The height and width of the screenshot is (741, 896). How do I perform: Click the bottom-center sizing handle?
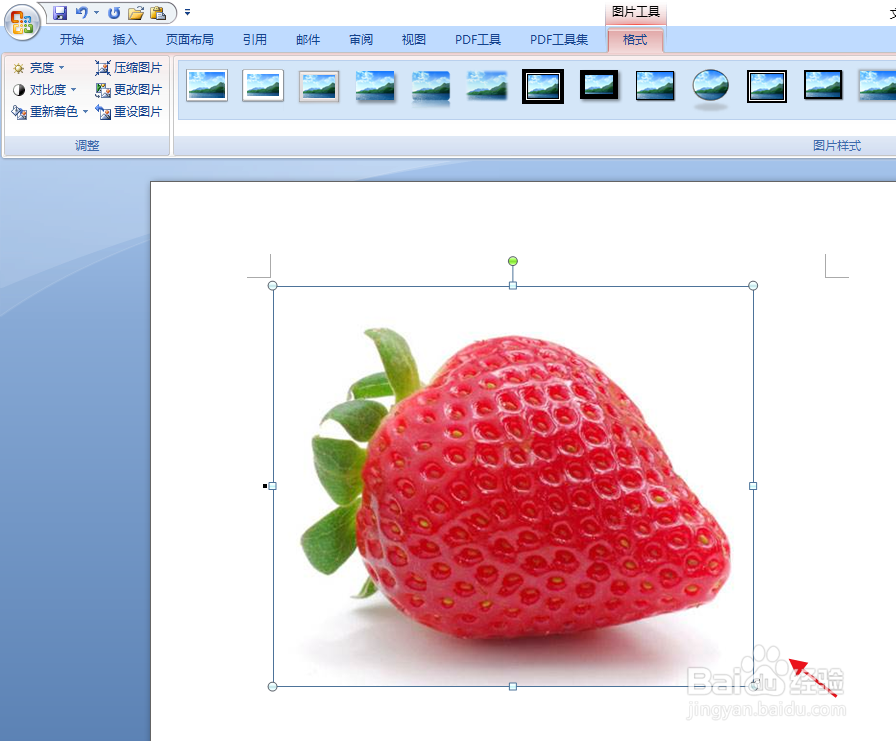tap(513, 686)
